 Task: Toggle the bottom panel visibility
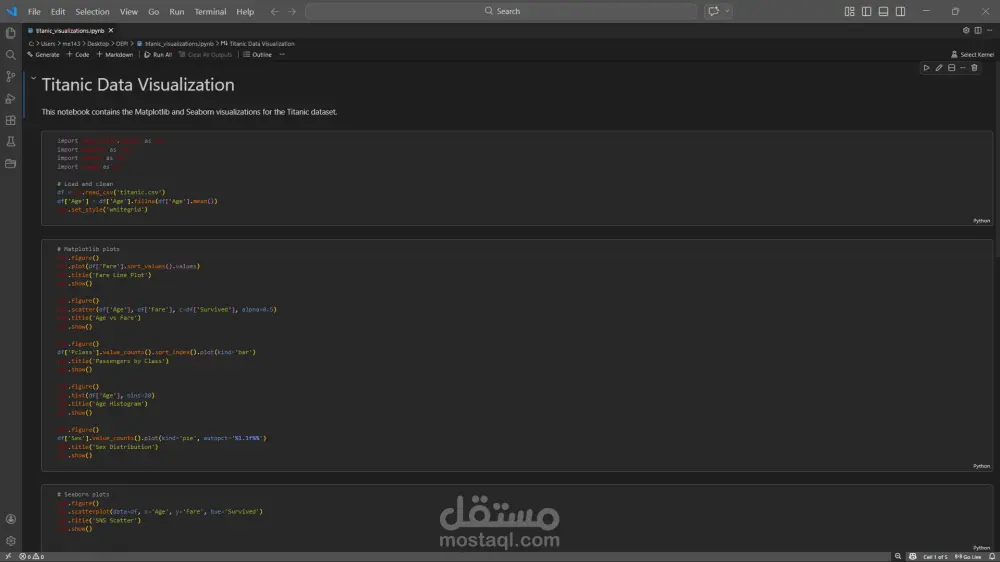(x=883, y=11)
